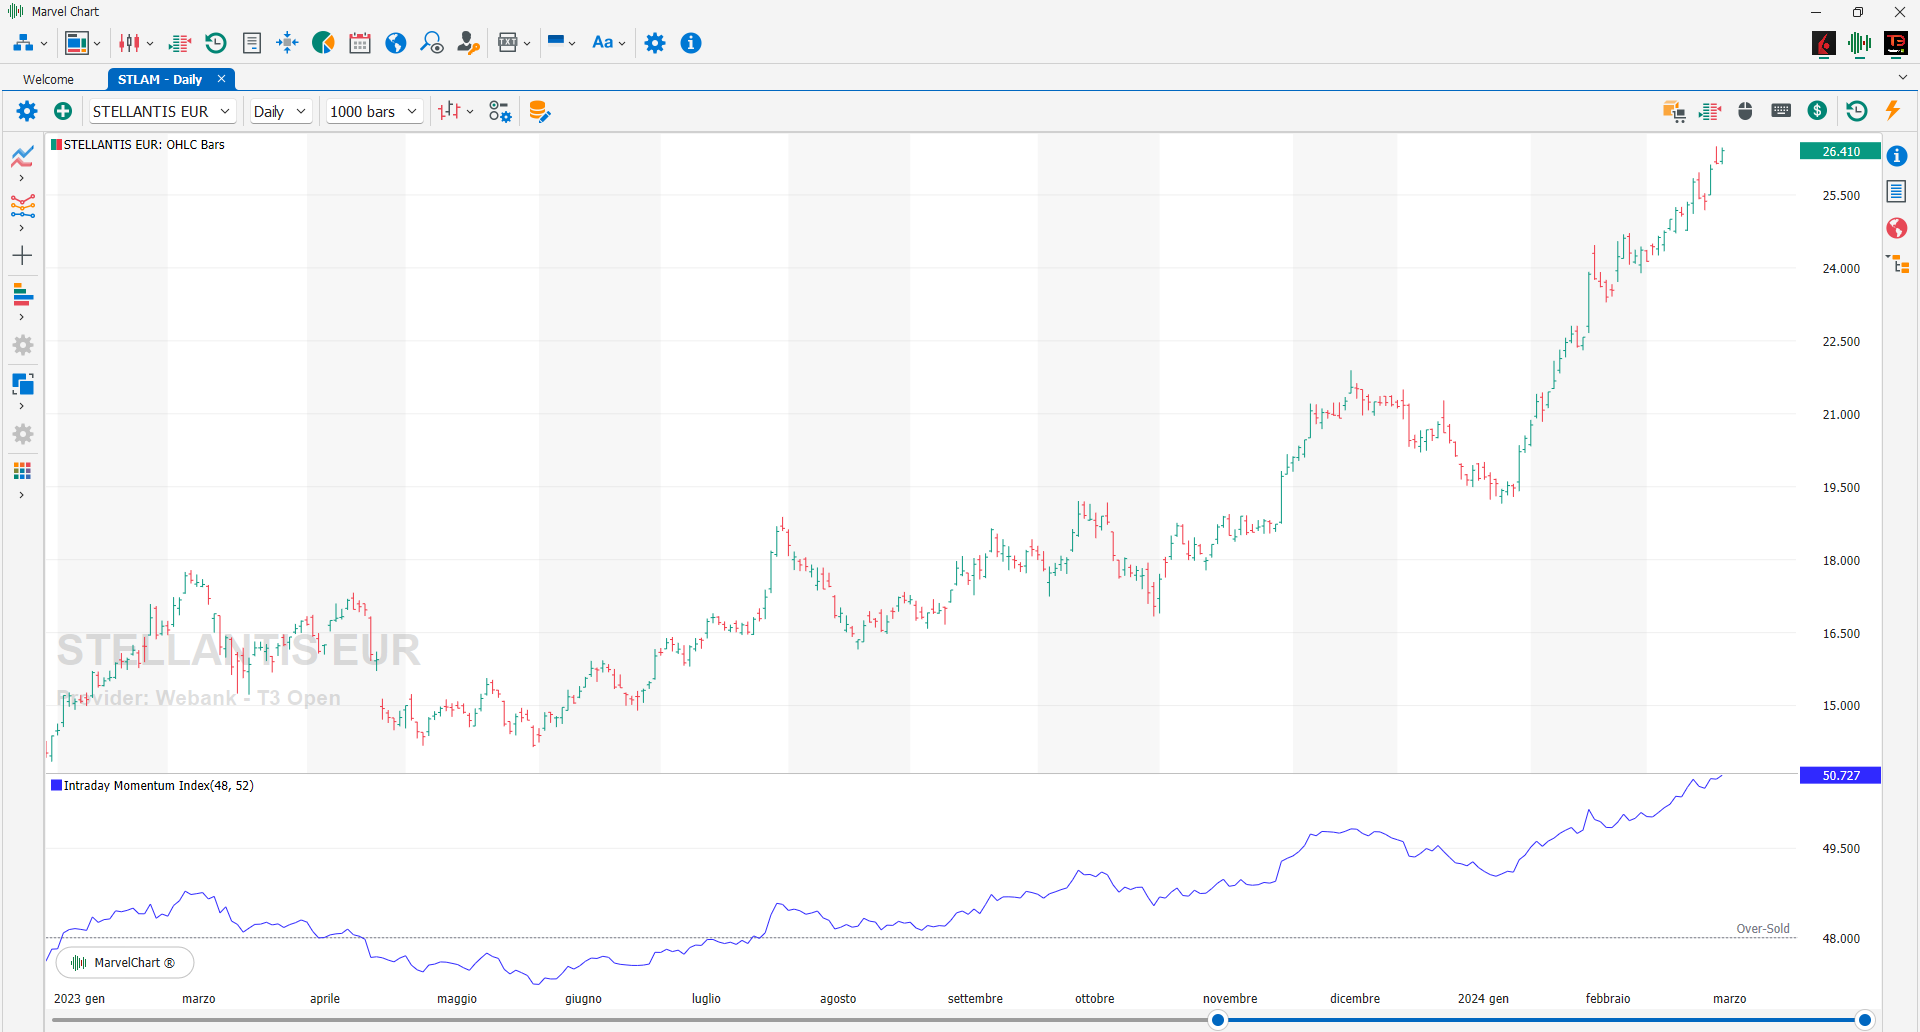This screenshot has height=1032, width=1920.
Task: Open the order book icon in chart toolbar
Action: pos(1710,111)
